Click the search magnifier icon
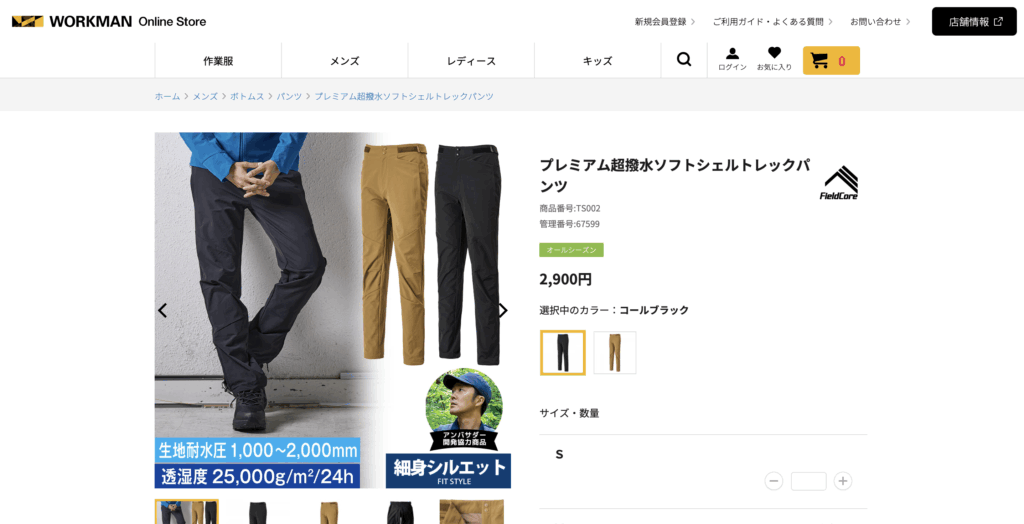Image resolution: width=1024 pixels, height=524 pixels. [x=684, y=60]
